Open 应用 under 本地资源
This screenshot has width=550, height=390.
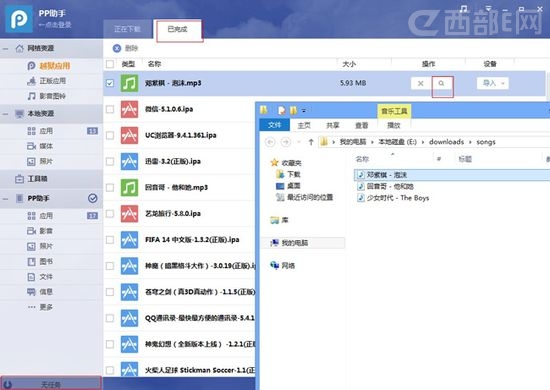click(40, 131)
